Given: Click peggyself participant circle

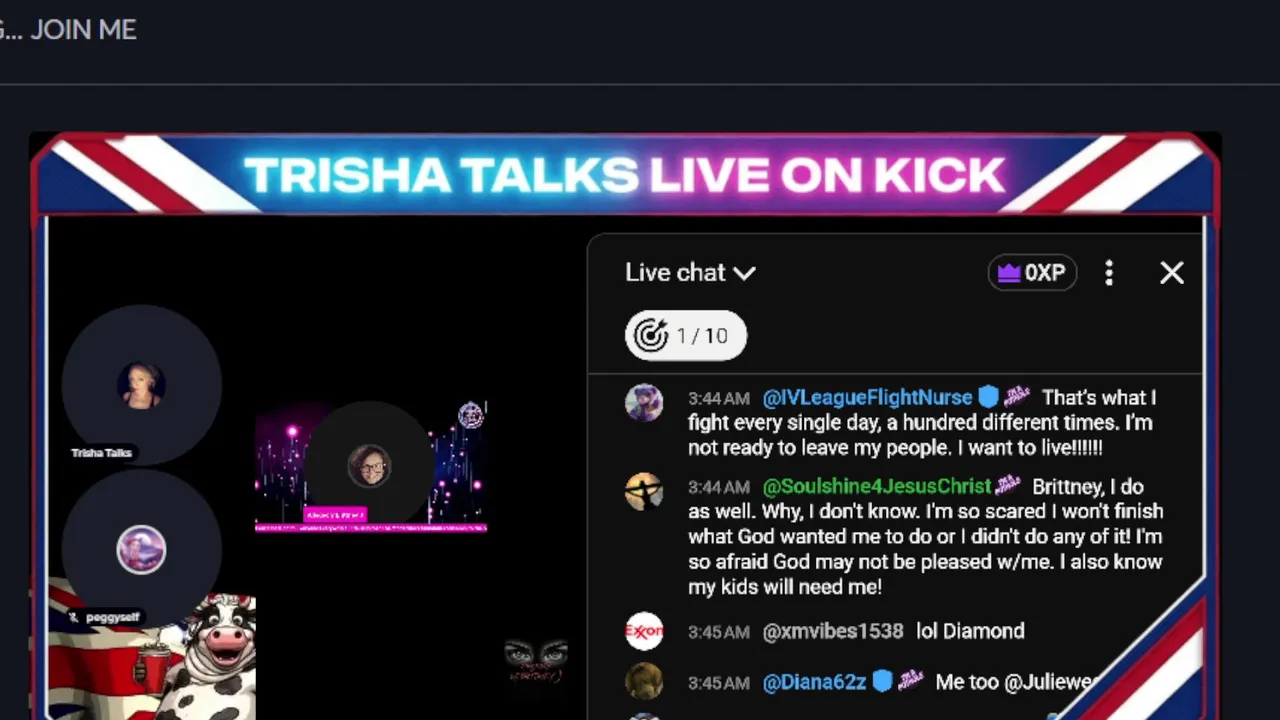Looking at the screenshot, I should click(141, 550).
